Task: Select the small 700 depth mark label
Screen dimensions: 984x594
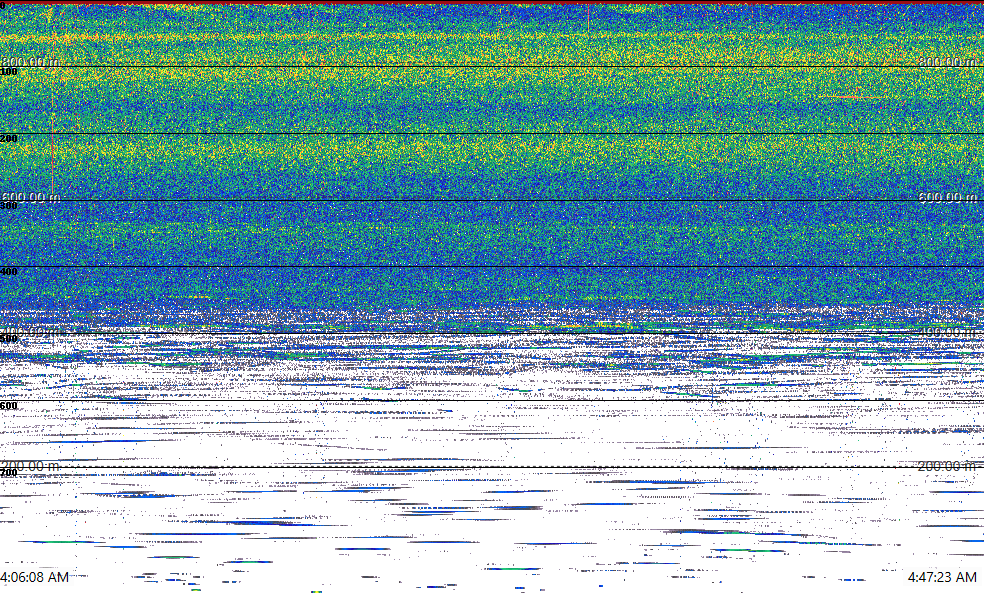Action: coord(9,473)
